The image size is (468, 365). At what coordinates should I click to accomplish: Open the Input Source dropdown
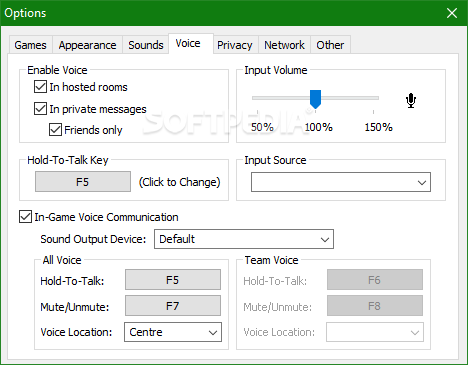(341, 182)
